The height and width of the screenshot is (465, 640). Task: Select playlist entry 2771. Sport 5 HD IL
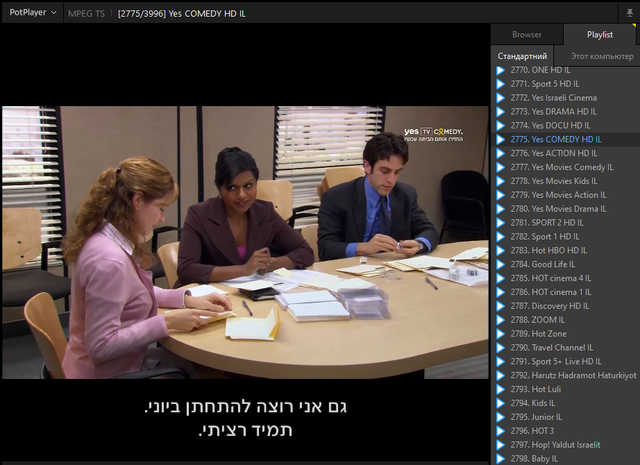[x=566, y=84]
